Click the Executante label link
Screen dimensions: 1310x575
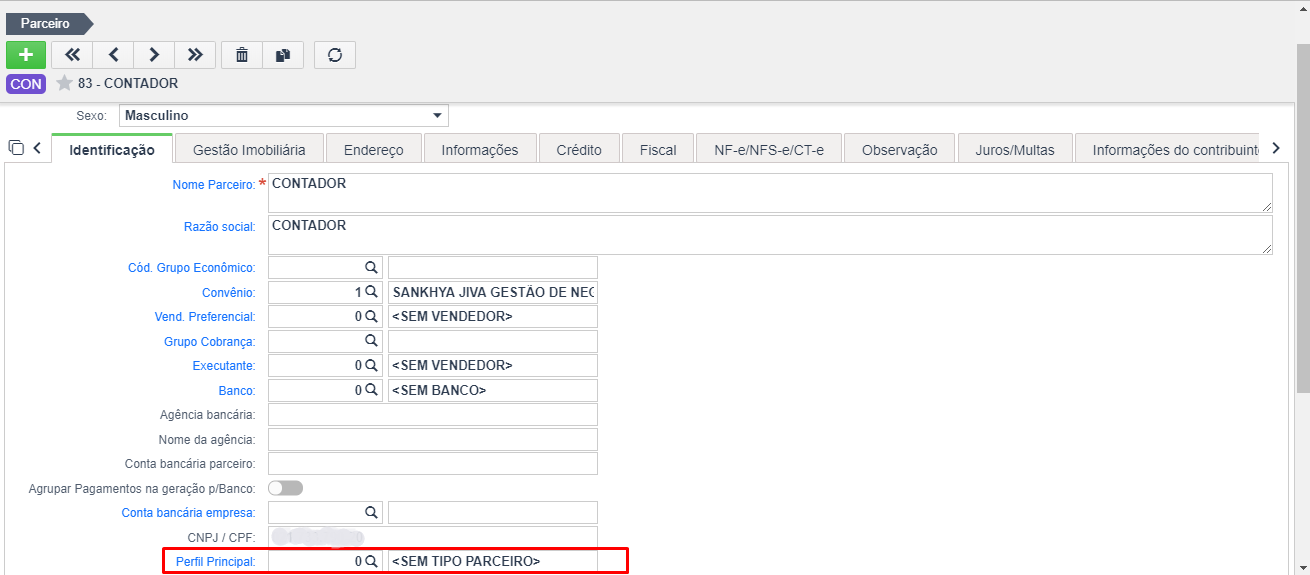click(224, 365)
